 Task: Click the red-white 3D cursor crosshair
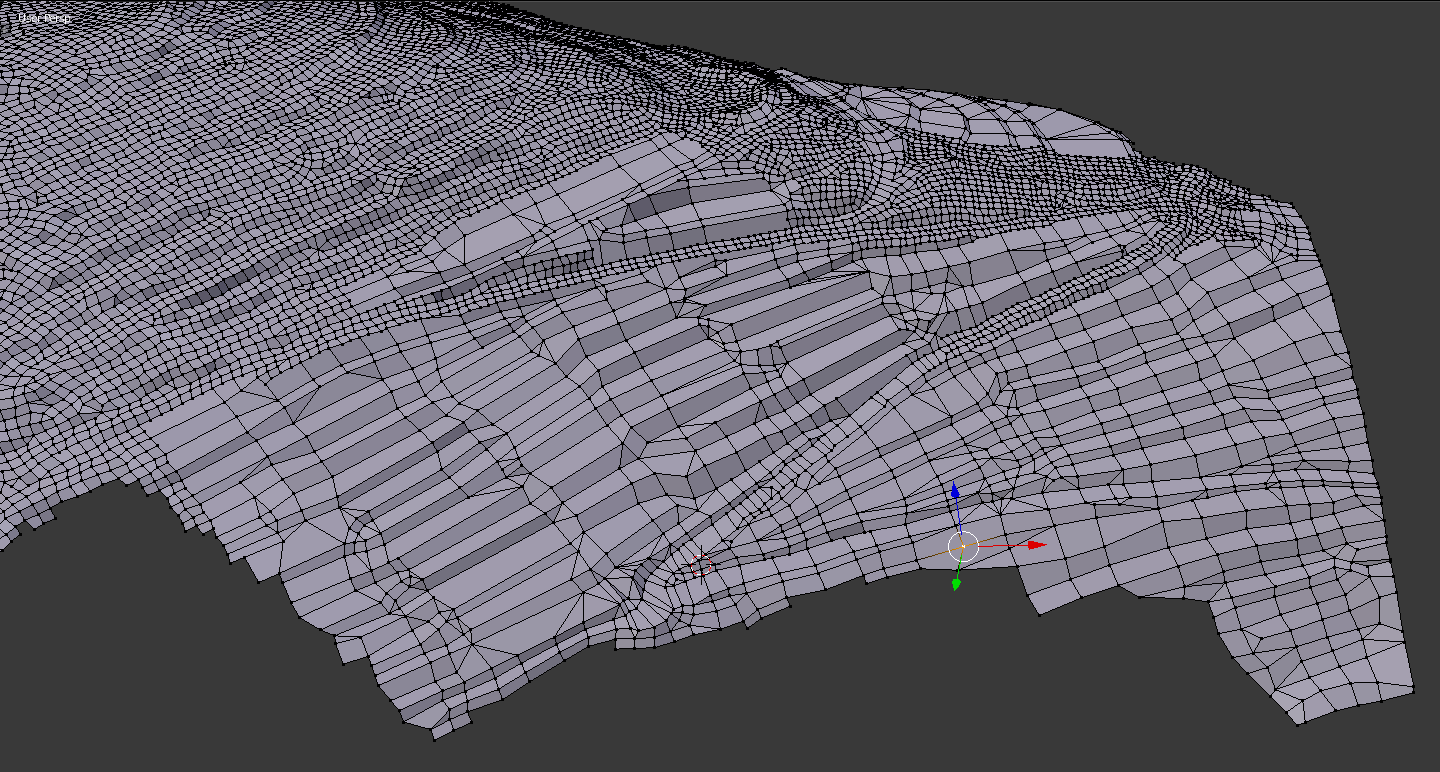click(701, 566)
